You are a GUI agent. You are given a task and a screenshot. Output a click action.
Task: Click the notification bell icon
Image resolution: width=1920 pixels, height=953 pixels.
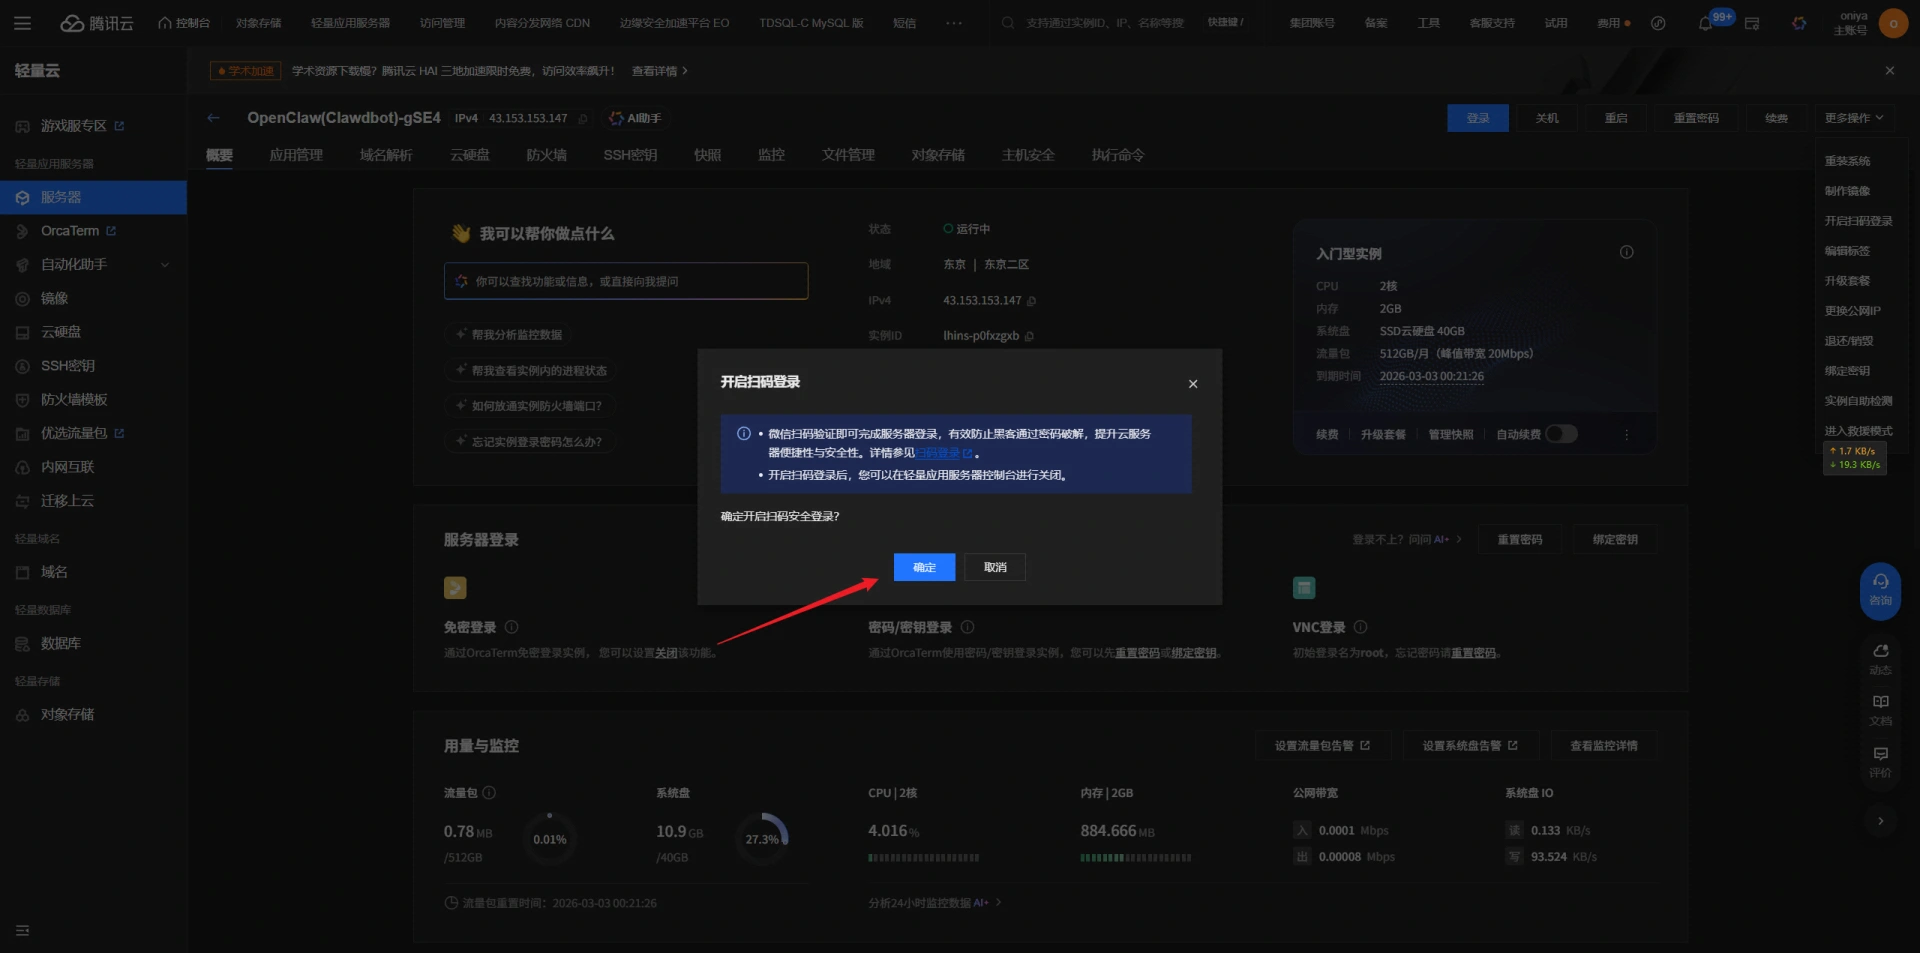(x=1705, y=23)
